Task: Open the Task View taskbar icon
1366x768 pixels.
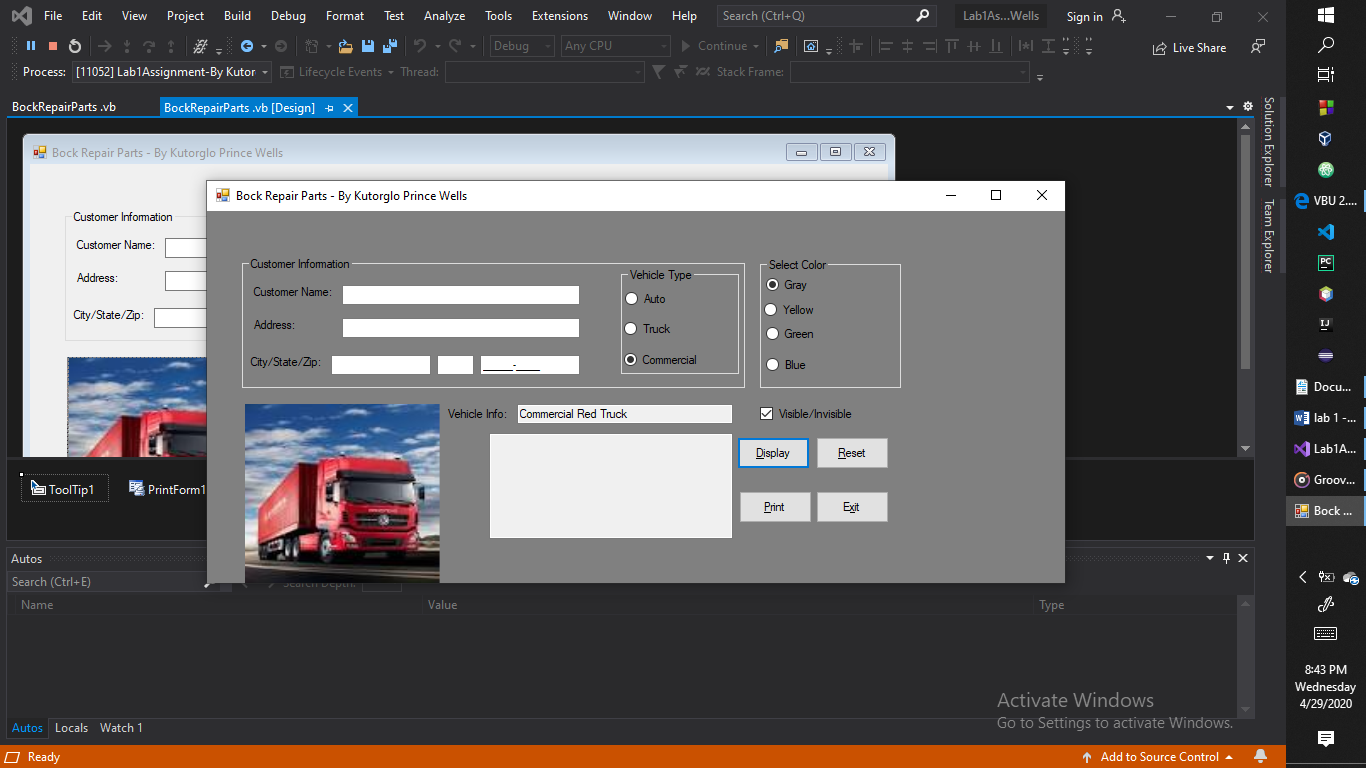Action: click(1326, 75)
